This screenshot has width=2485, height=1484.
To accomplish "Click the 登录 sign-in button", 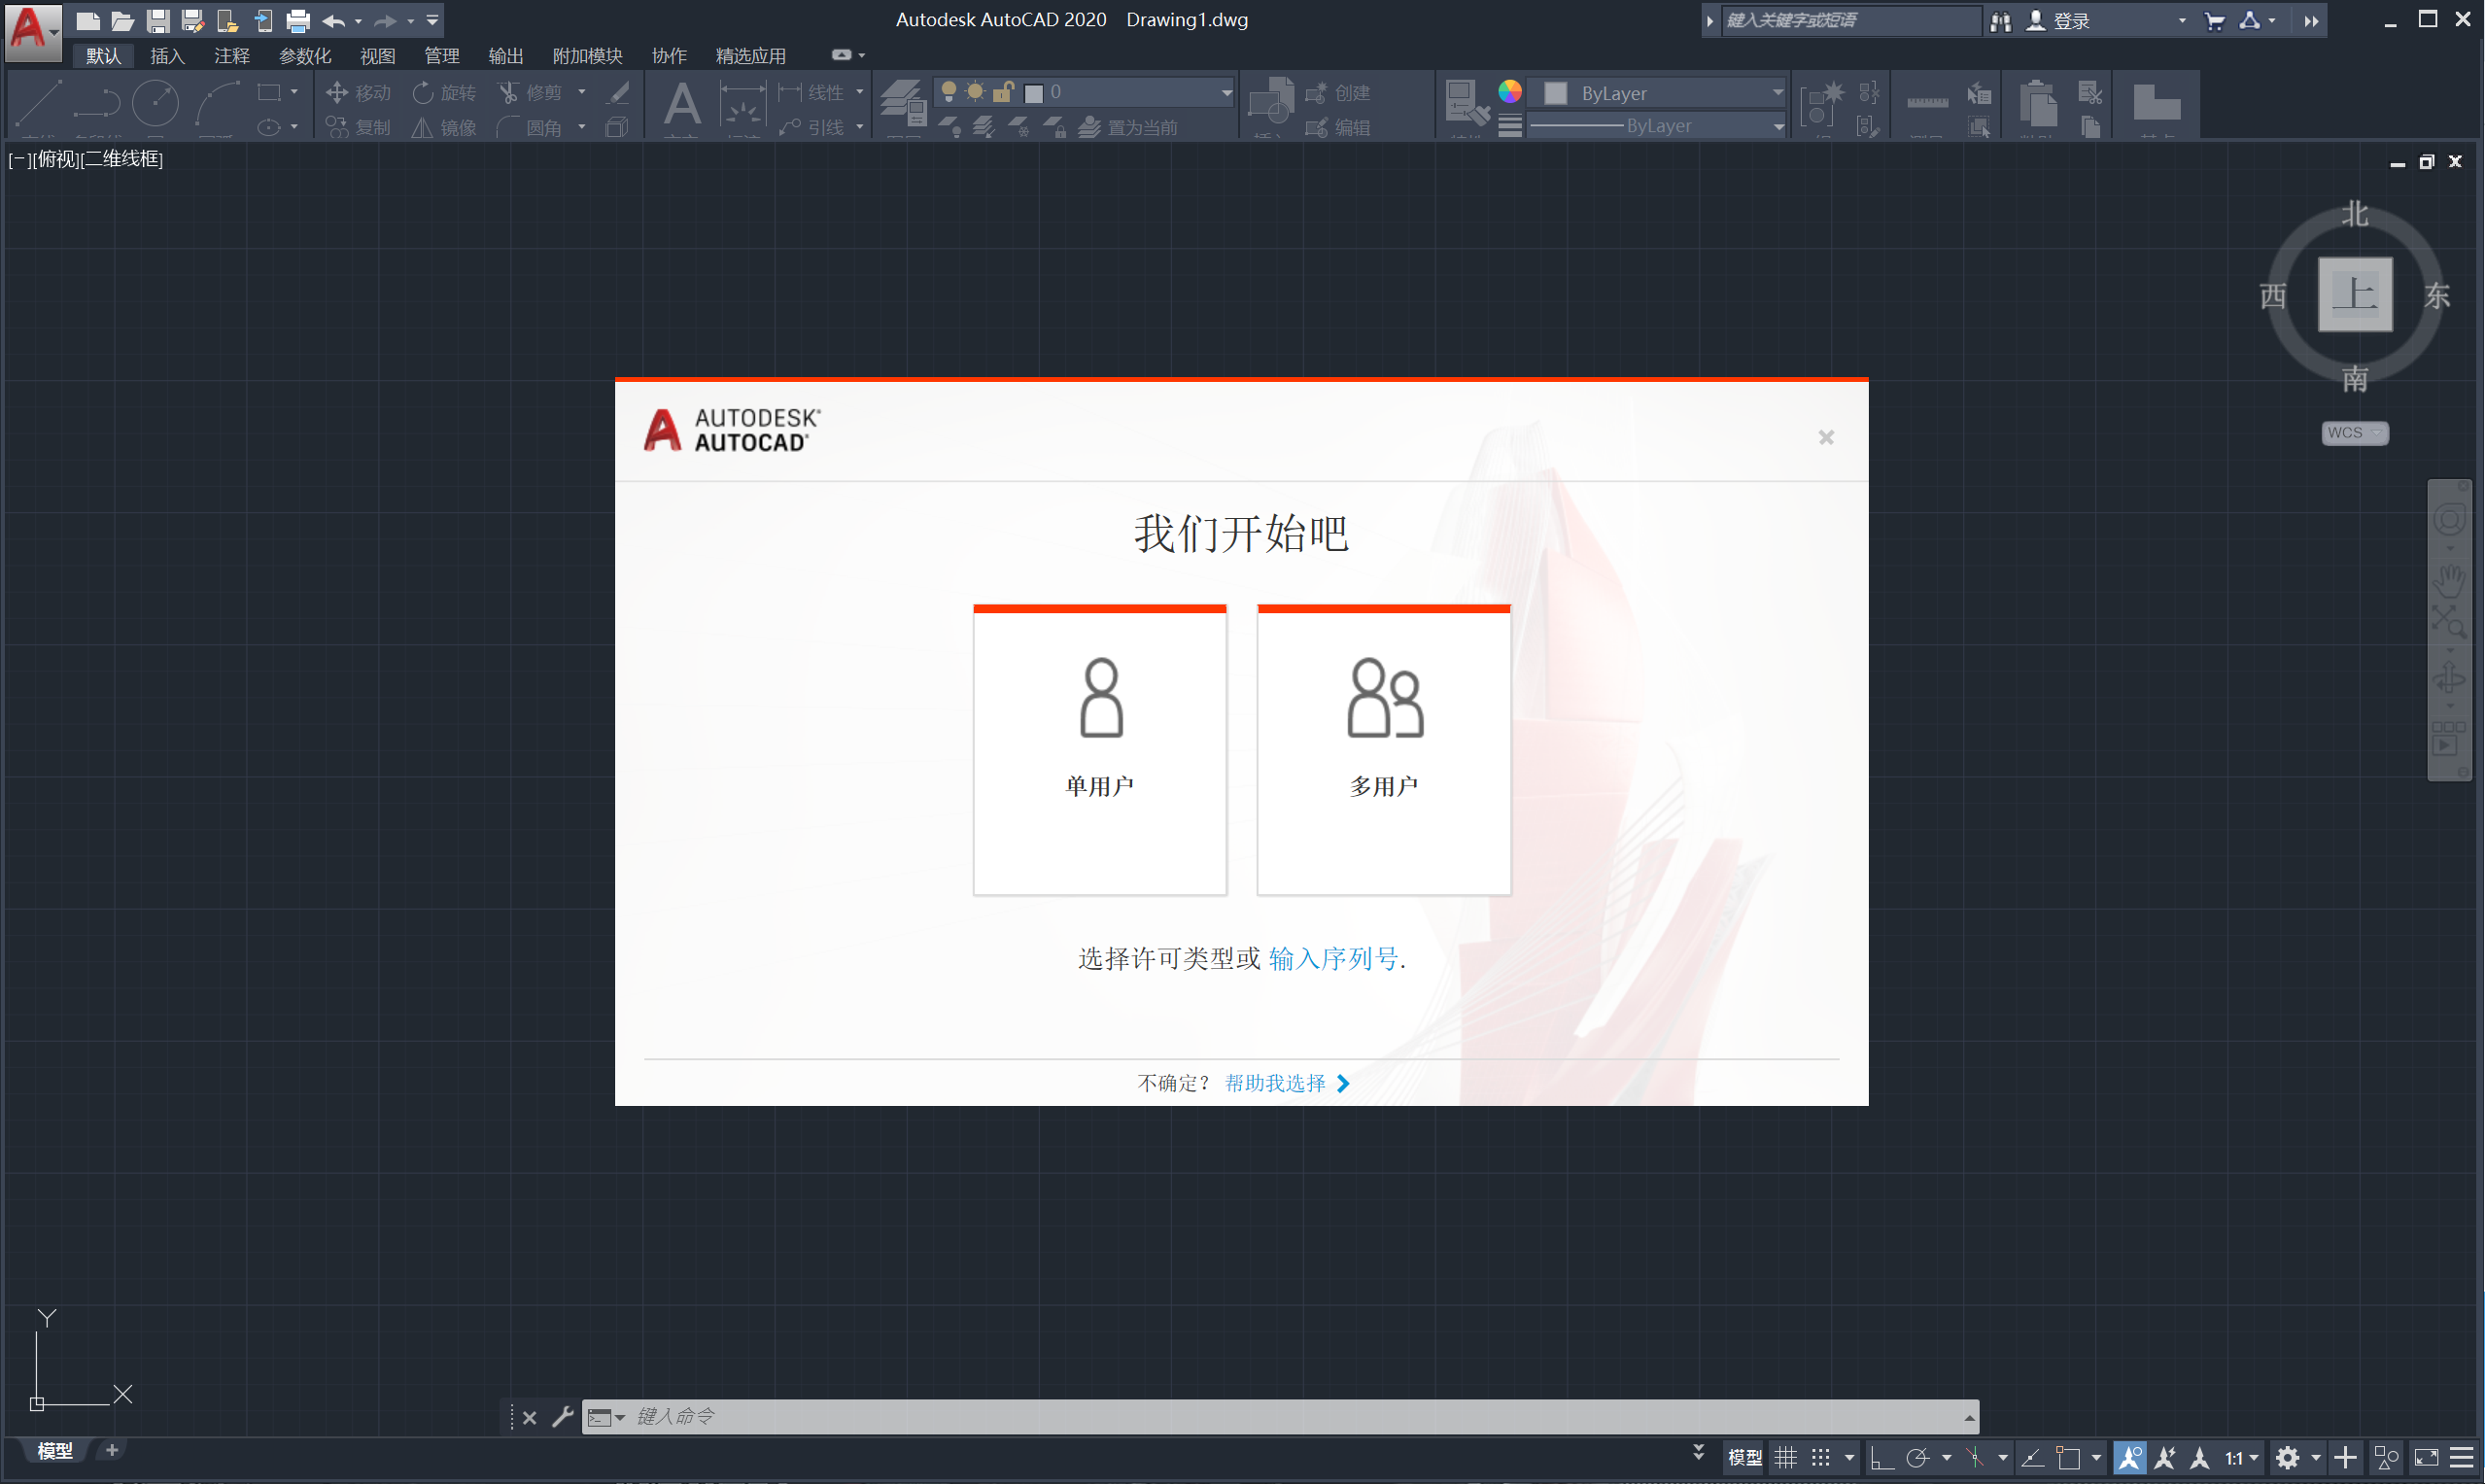I will click(x=2060, y=20).
